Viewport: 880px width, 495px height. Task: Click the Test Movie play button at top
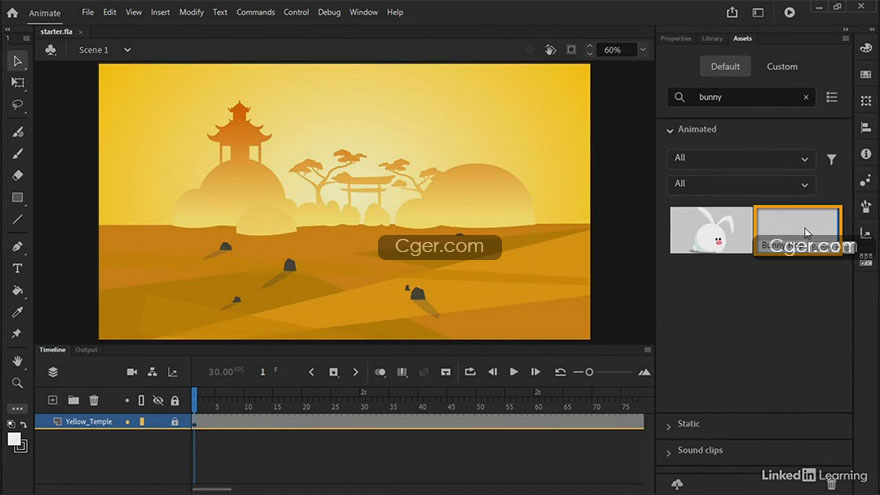[790, 12]
